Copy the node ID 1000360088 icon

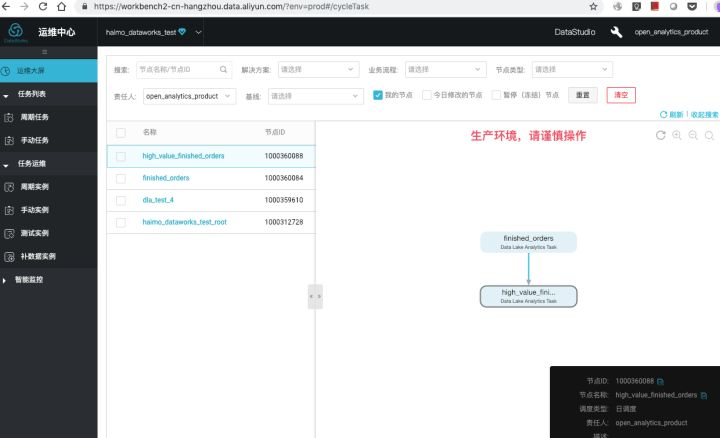click(660, 382)
